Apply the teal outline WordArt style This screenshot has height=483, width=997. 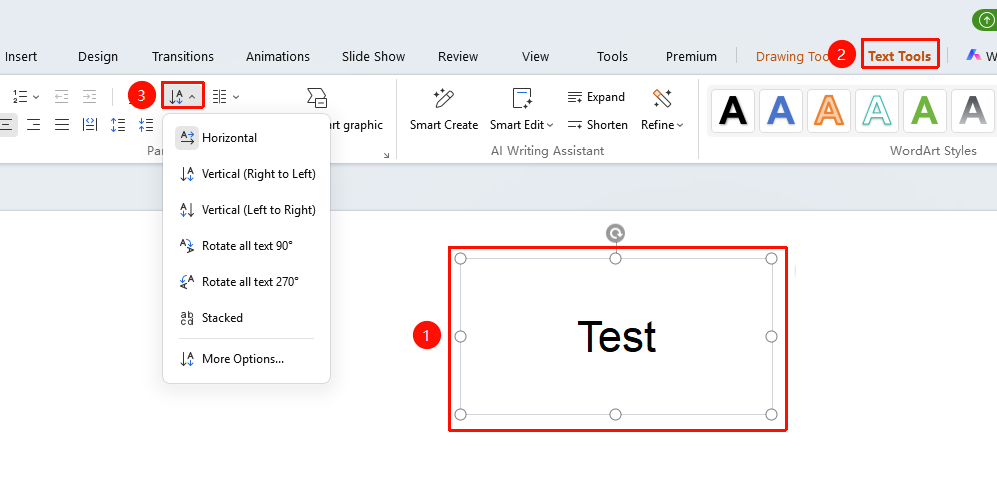pos(876,111)
